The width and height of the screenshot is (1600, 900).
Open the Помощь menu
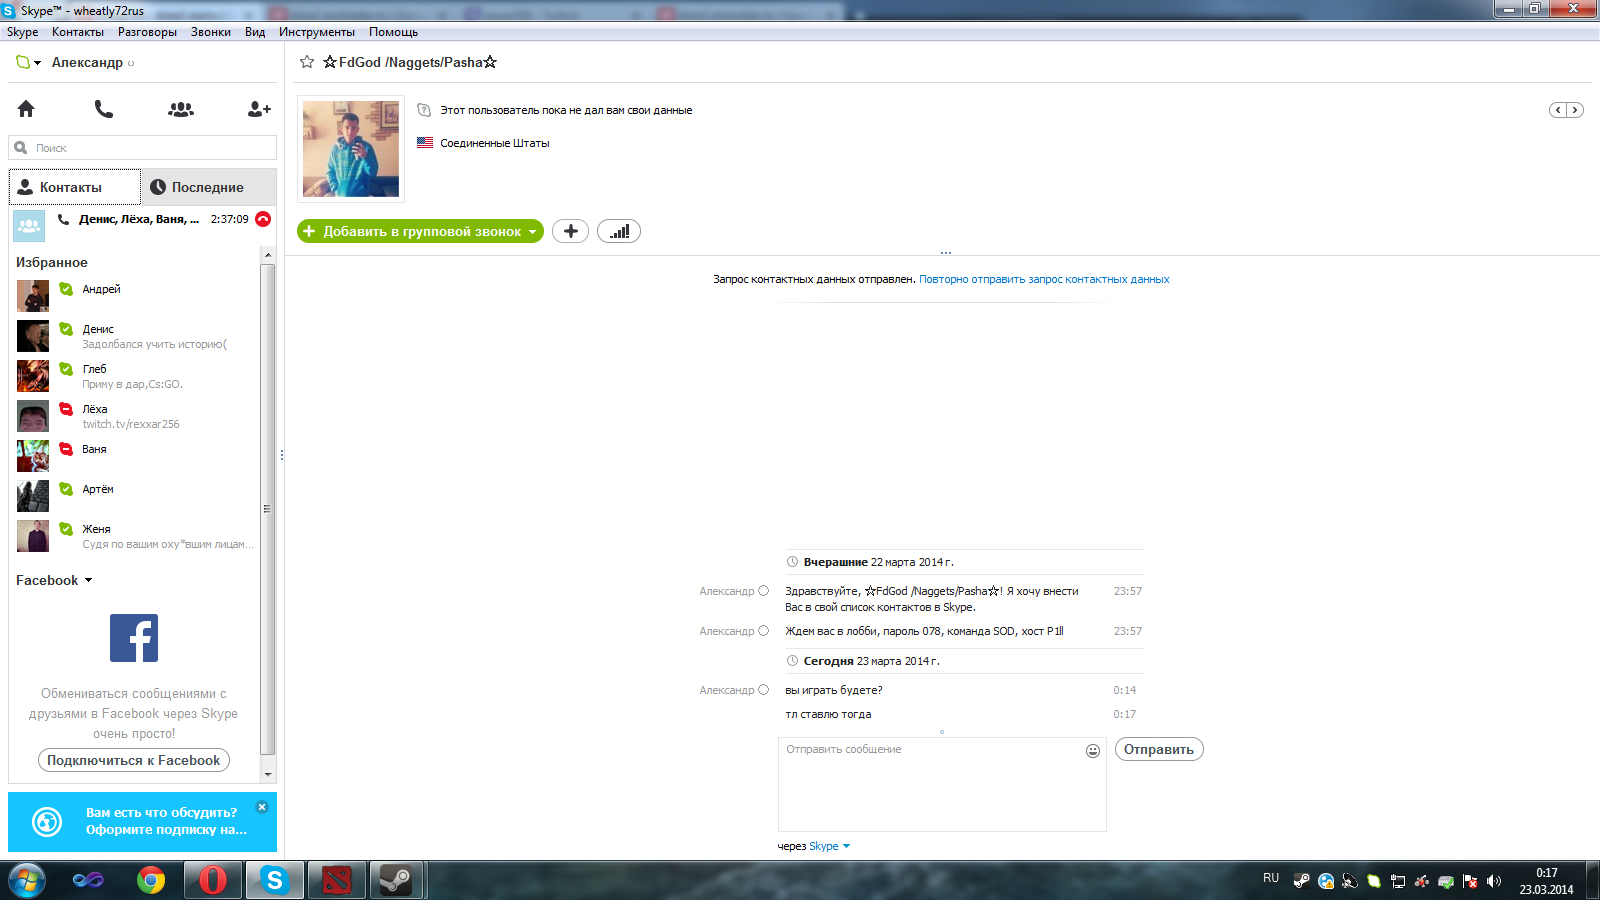click(393, 32)
